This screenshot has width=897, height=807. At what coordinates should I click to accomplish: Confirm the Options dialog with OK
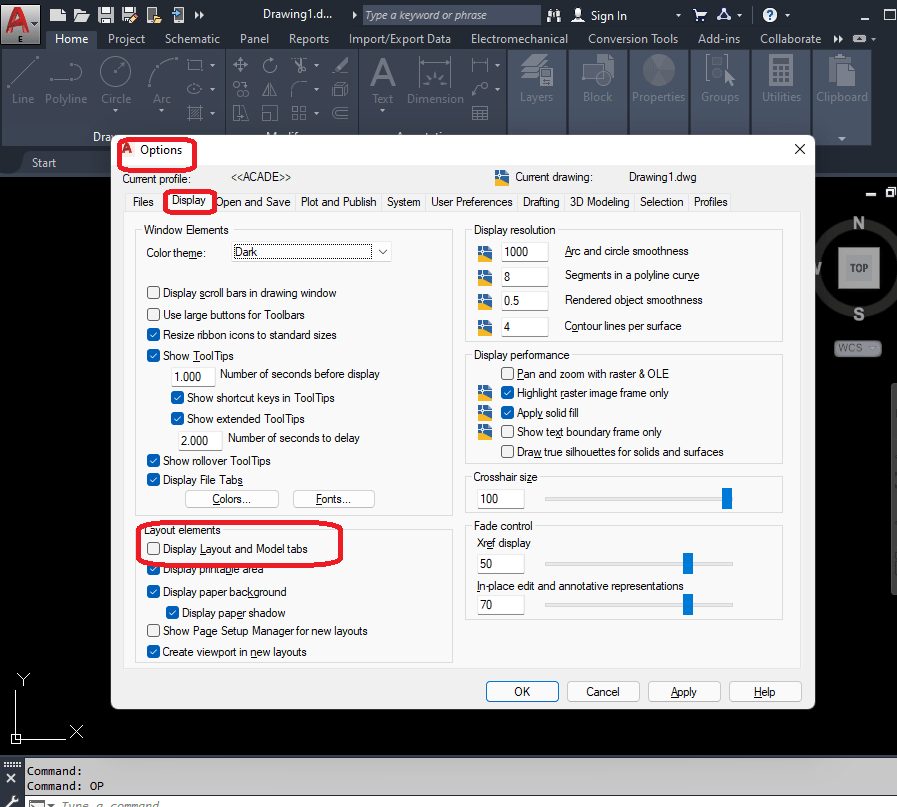pyautogui.click(x=522, y=691)
